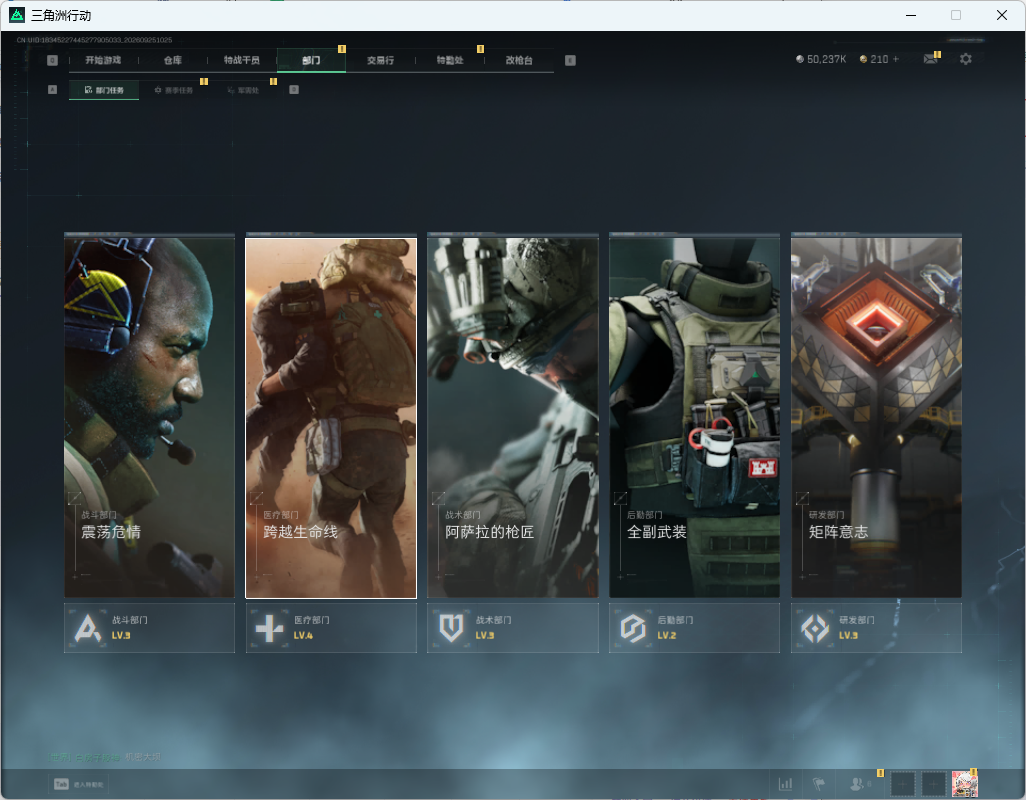Click the 战斗部门 LV.3 emblem icon
This screenshot has width=1026, height=800.
[88, 629]
